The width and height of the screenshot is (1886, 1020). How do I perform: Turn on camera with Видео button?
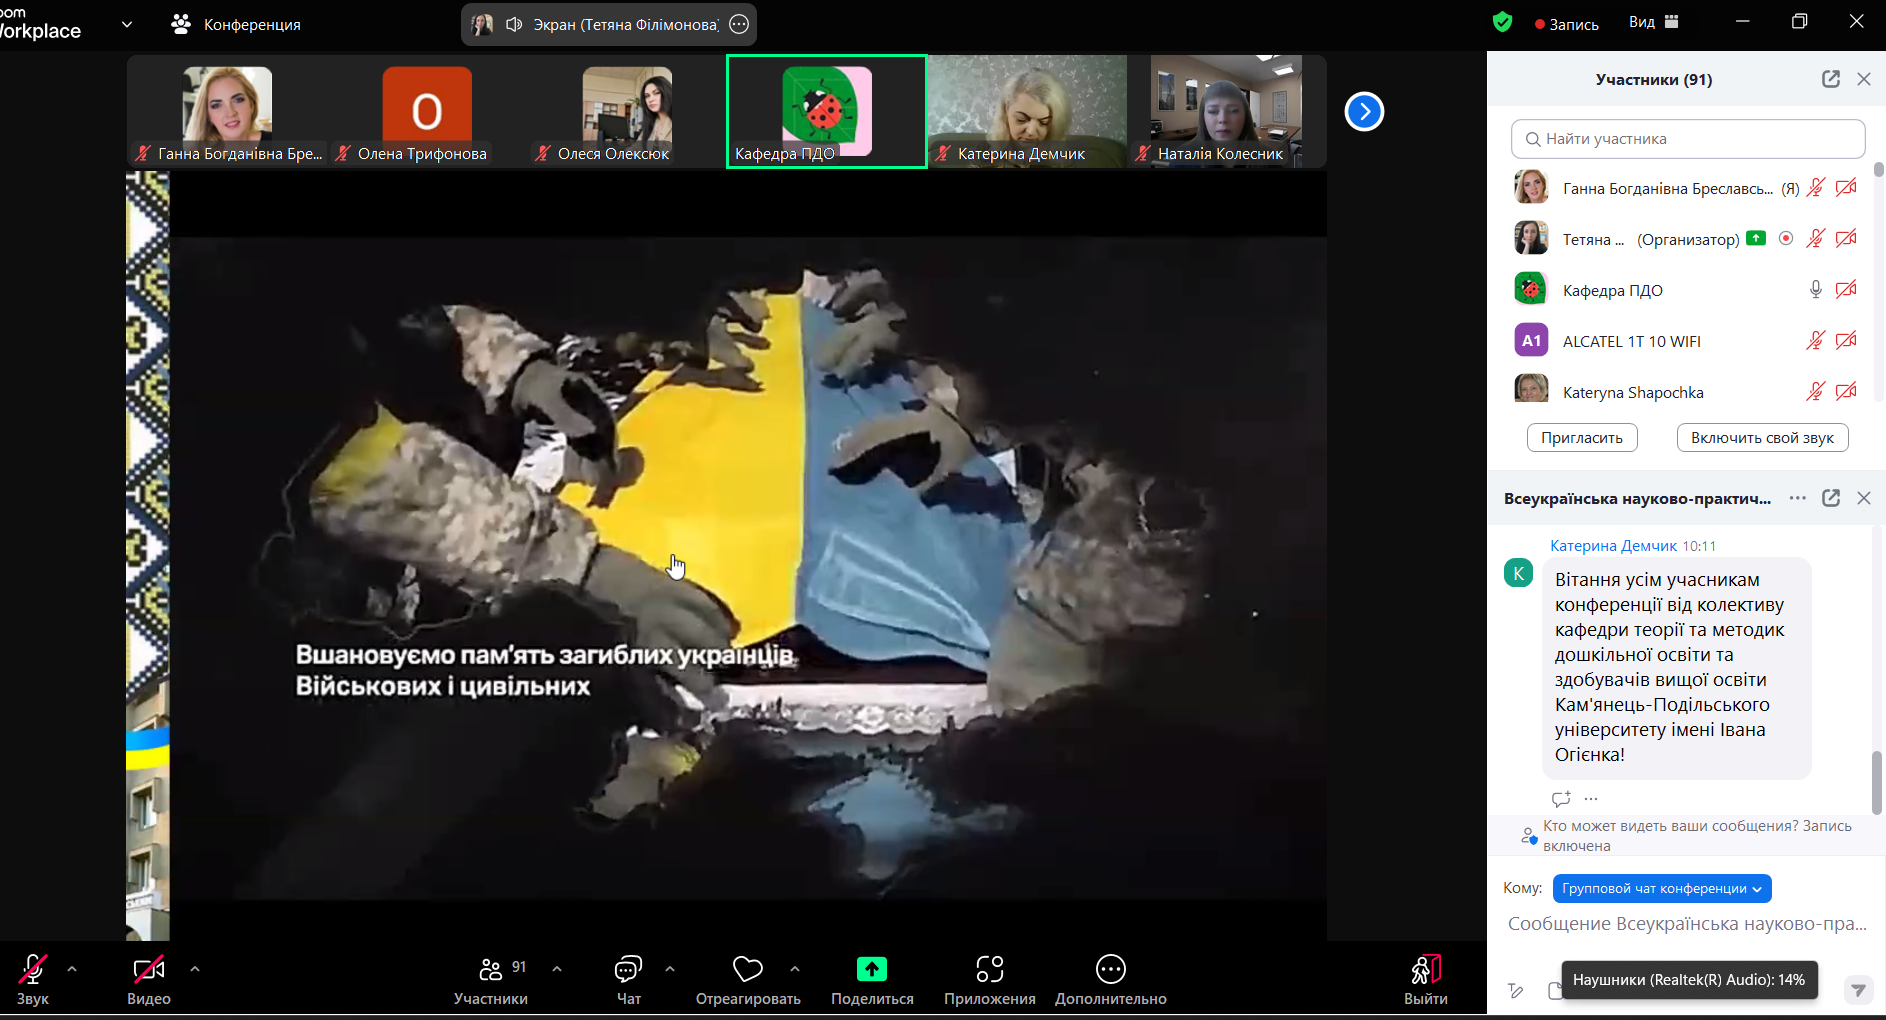click(148, 969)
